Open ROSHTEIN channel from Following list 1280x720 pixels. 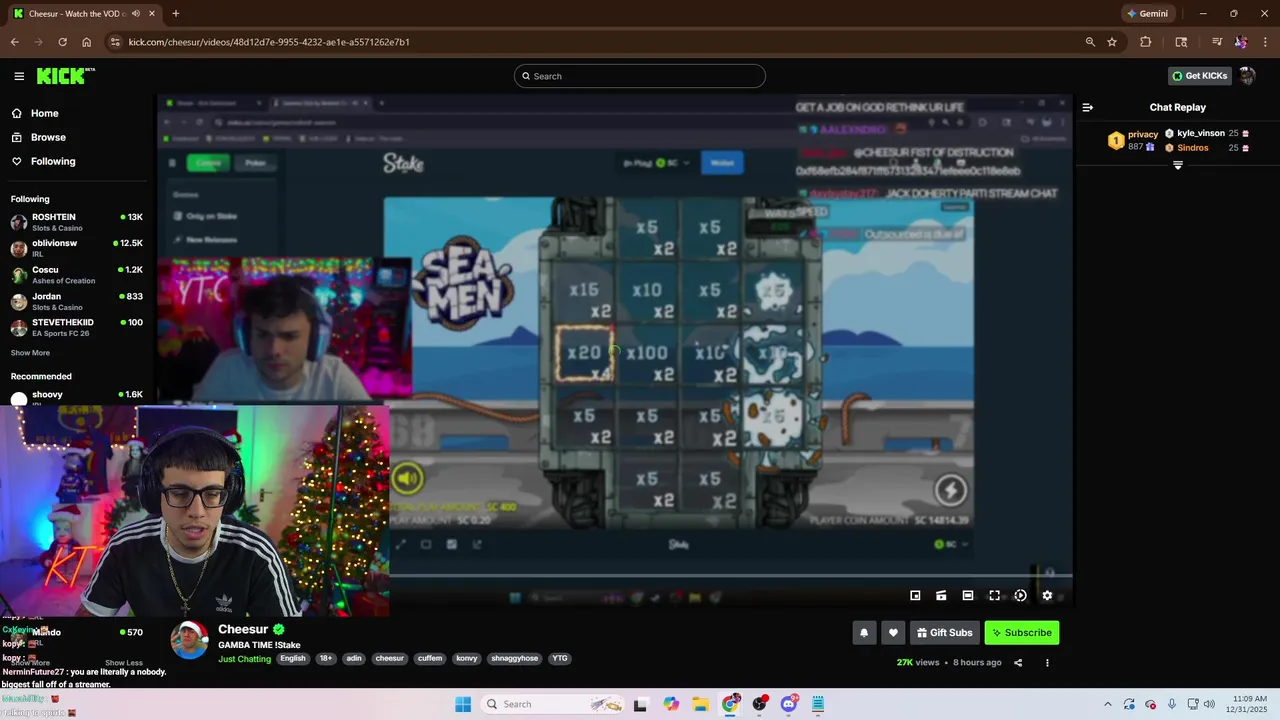click(77, 222)
